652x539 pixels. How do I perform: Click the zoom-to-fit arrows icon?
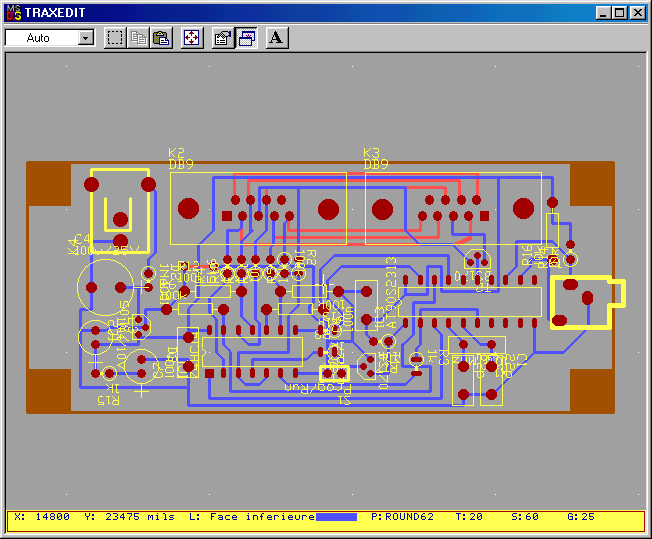[x=192, y=38]
